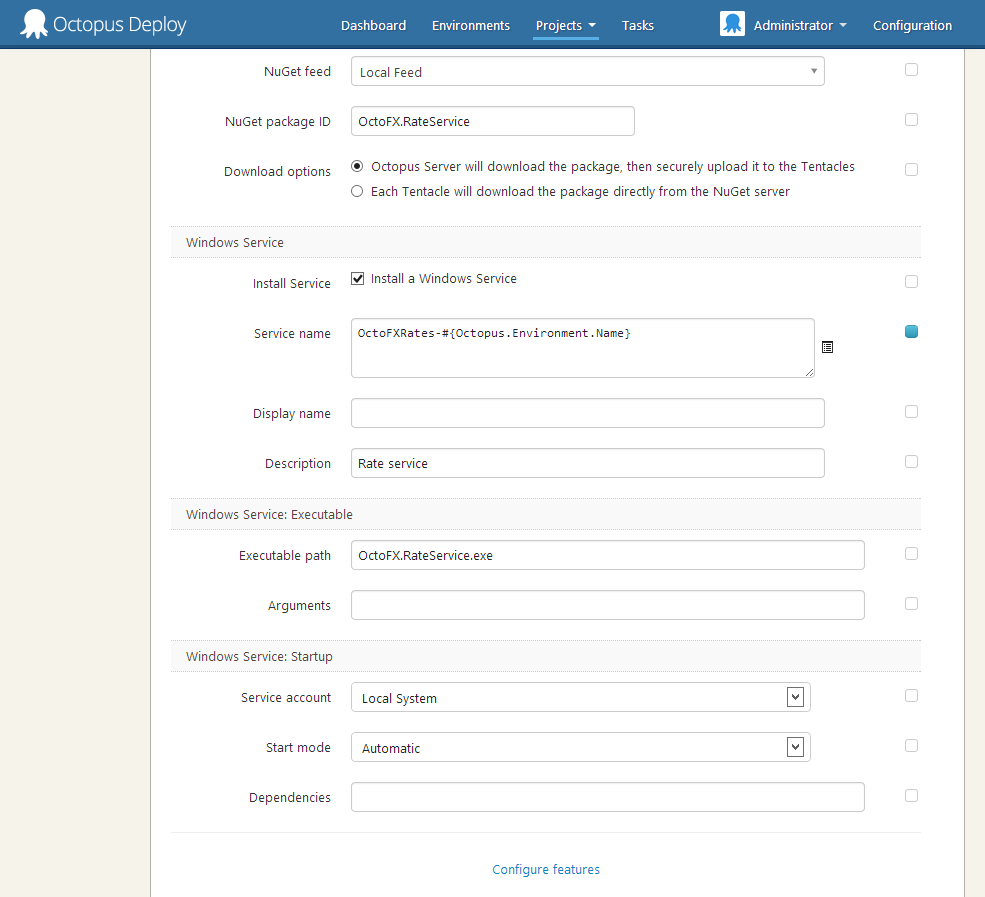The image size is (985, 897).
Task: Open the Projects menu
Action: (565, 26)
